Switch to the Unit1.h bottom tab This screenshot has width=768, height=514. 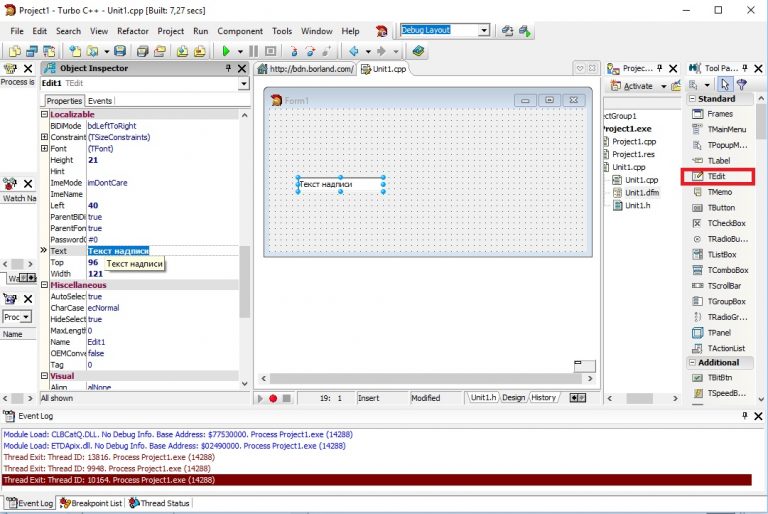(483, 397)
